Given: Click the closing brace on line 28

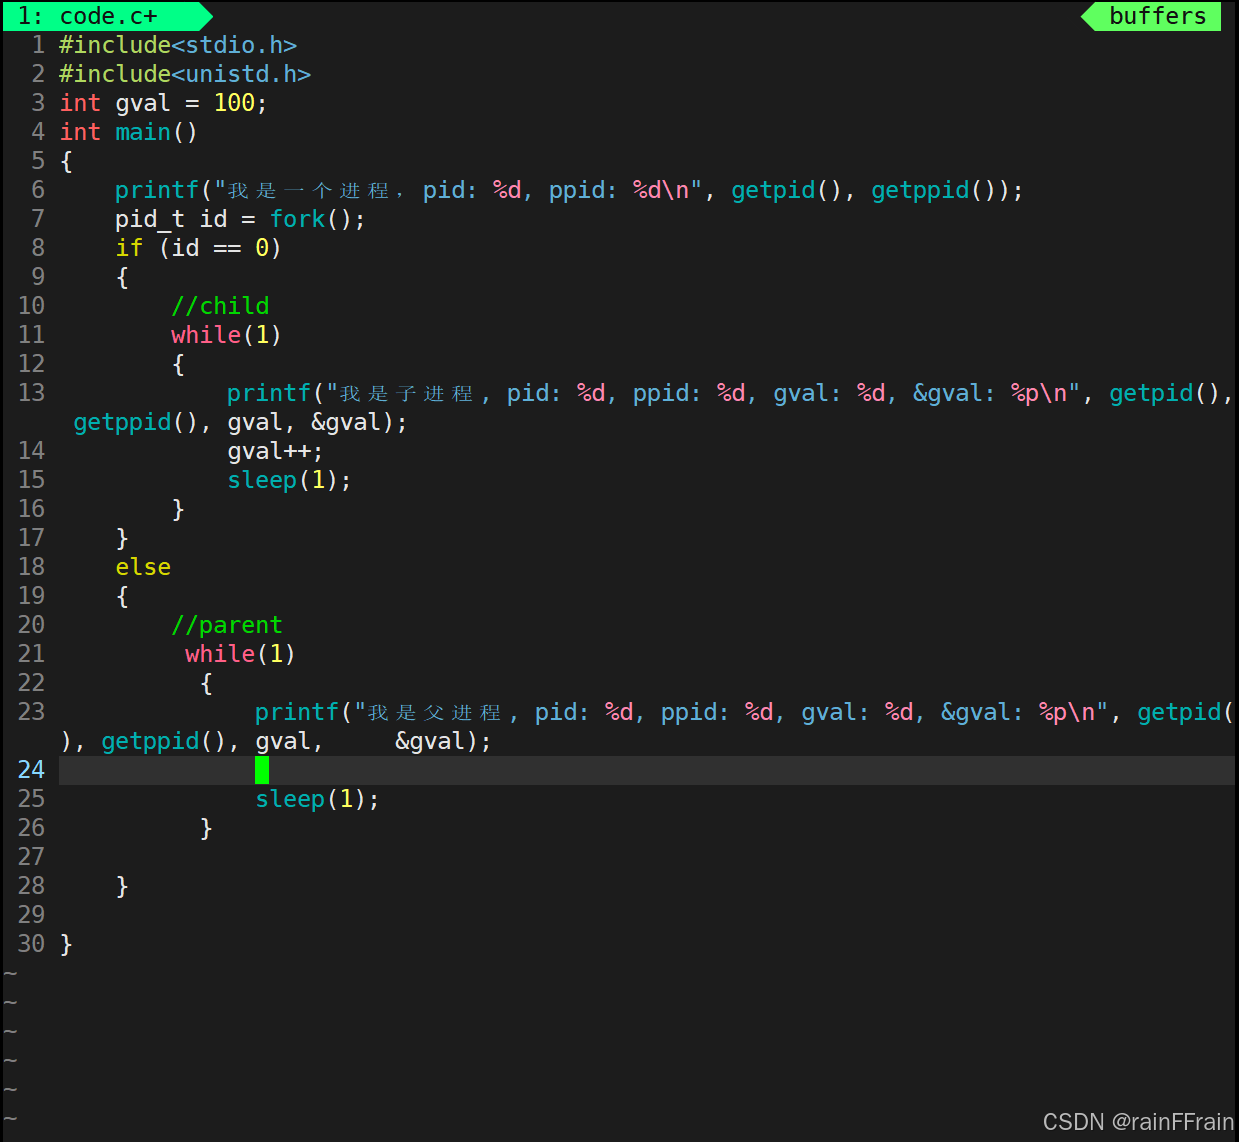Looking at the screenshot, I should [122, 886].
